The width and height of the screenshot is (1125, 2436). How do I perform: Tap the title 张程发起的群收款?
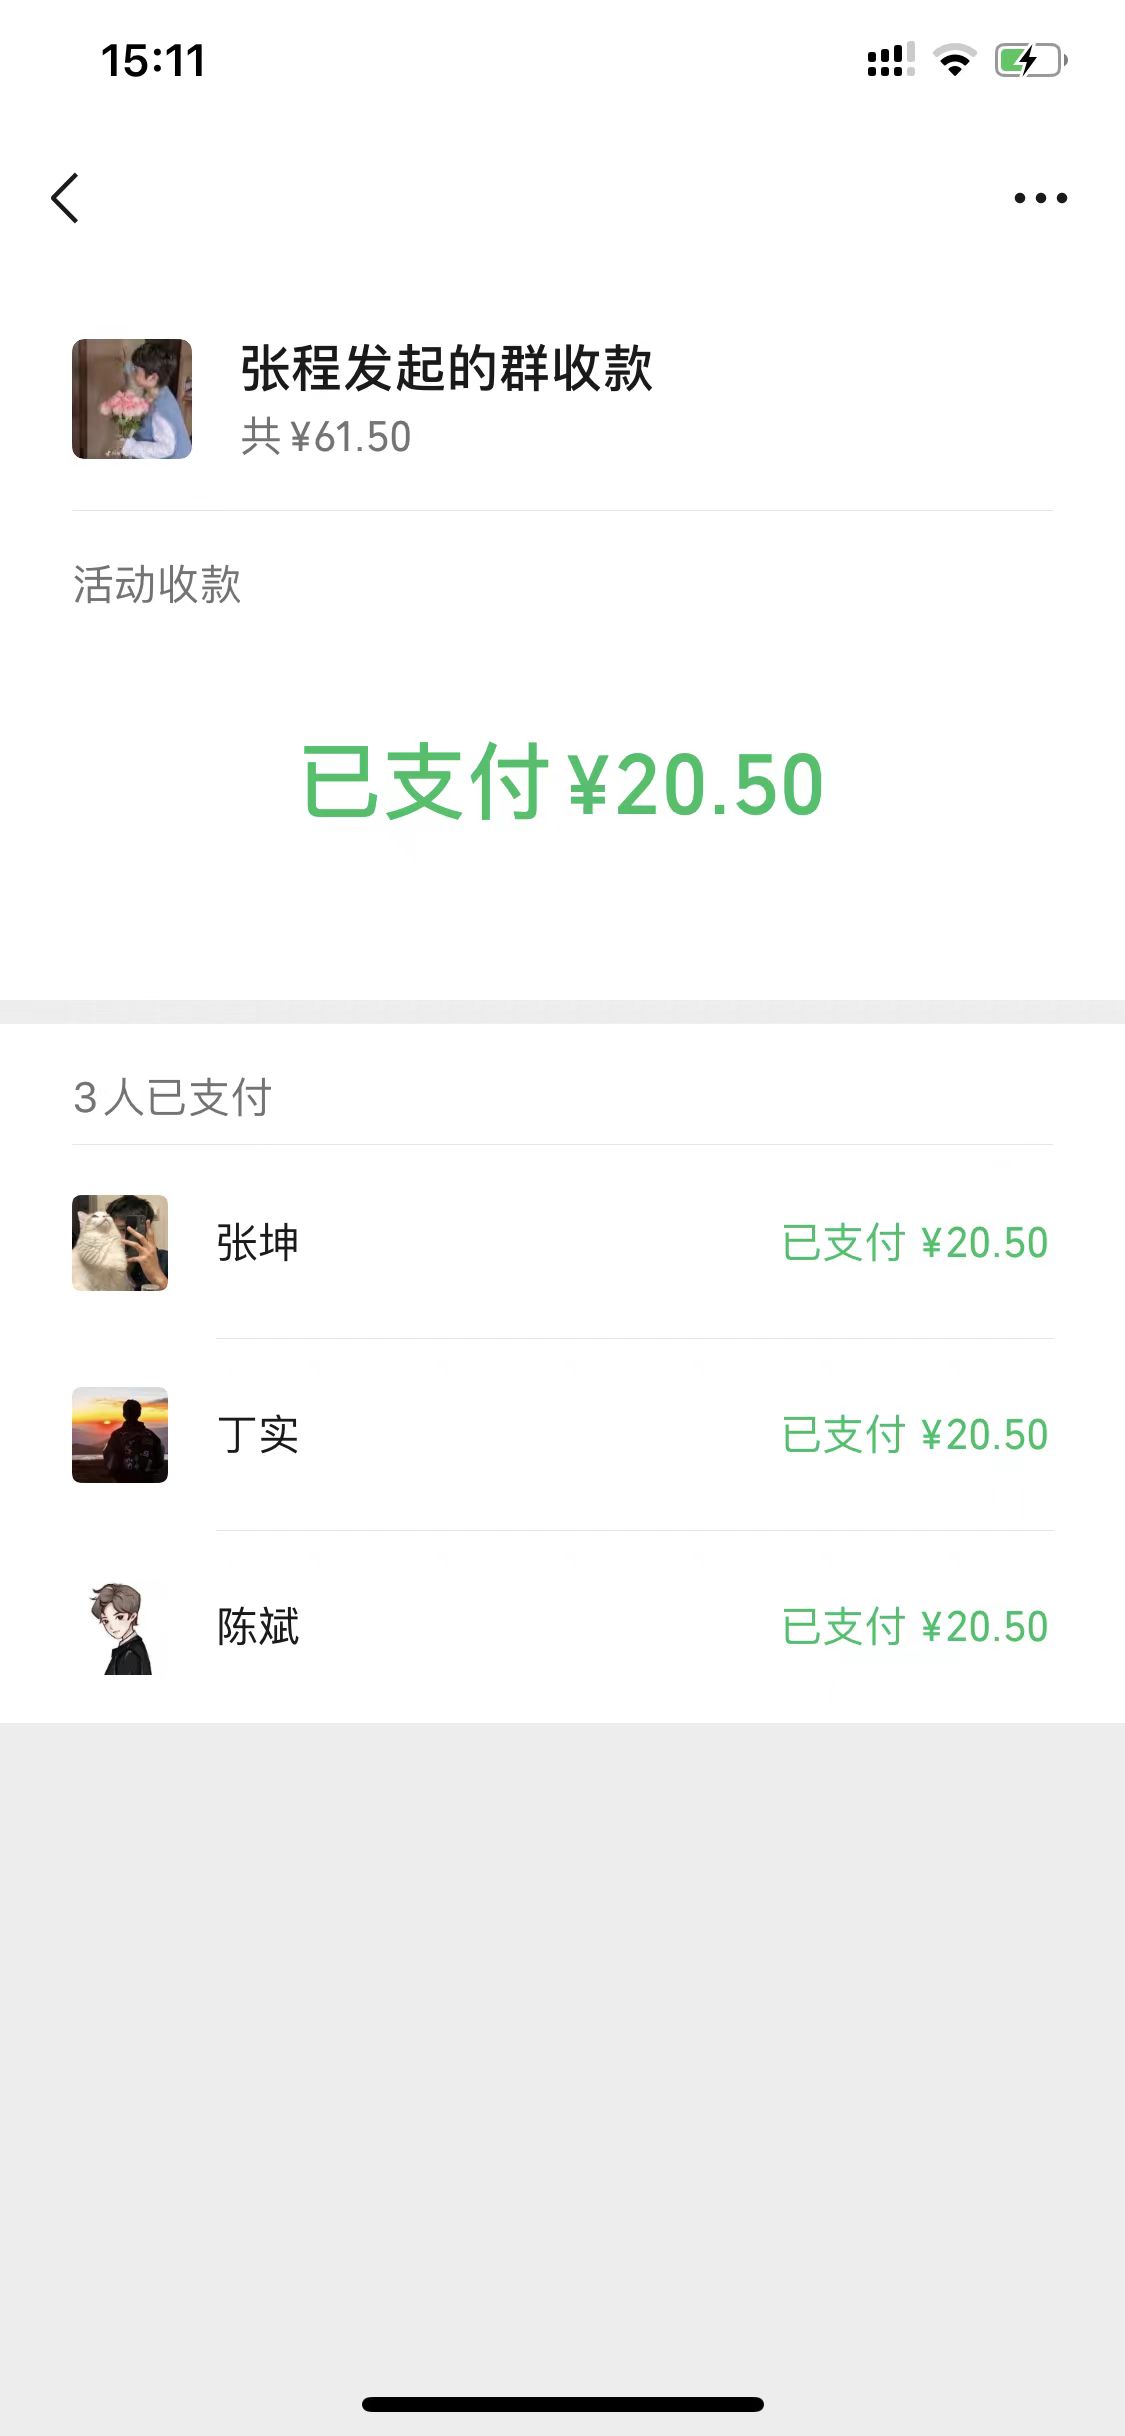pos(446,368)
